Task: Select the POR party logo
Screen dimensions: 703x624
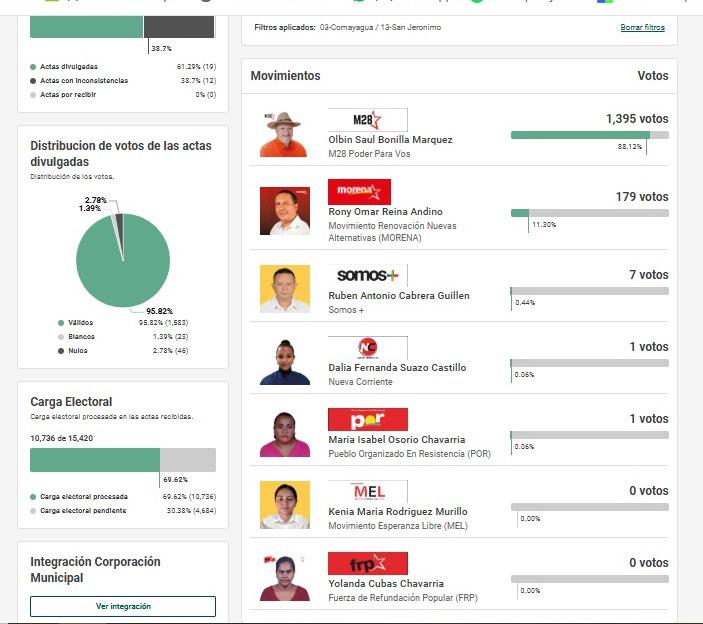Action: coord(367,420)
